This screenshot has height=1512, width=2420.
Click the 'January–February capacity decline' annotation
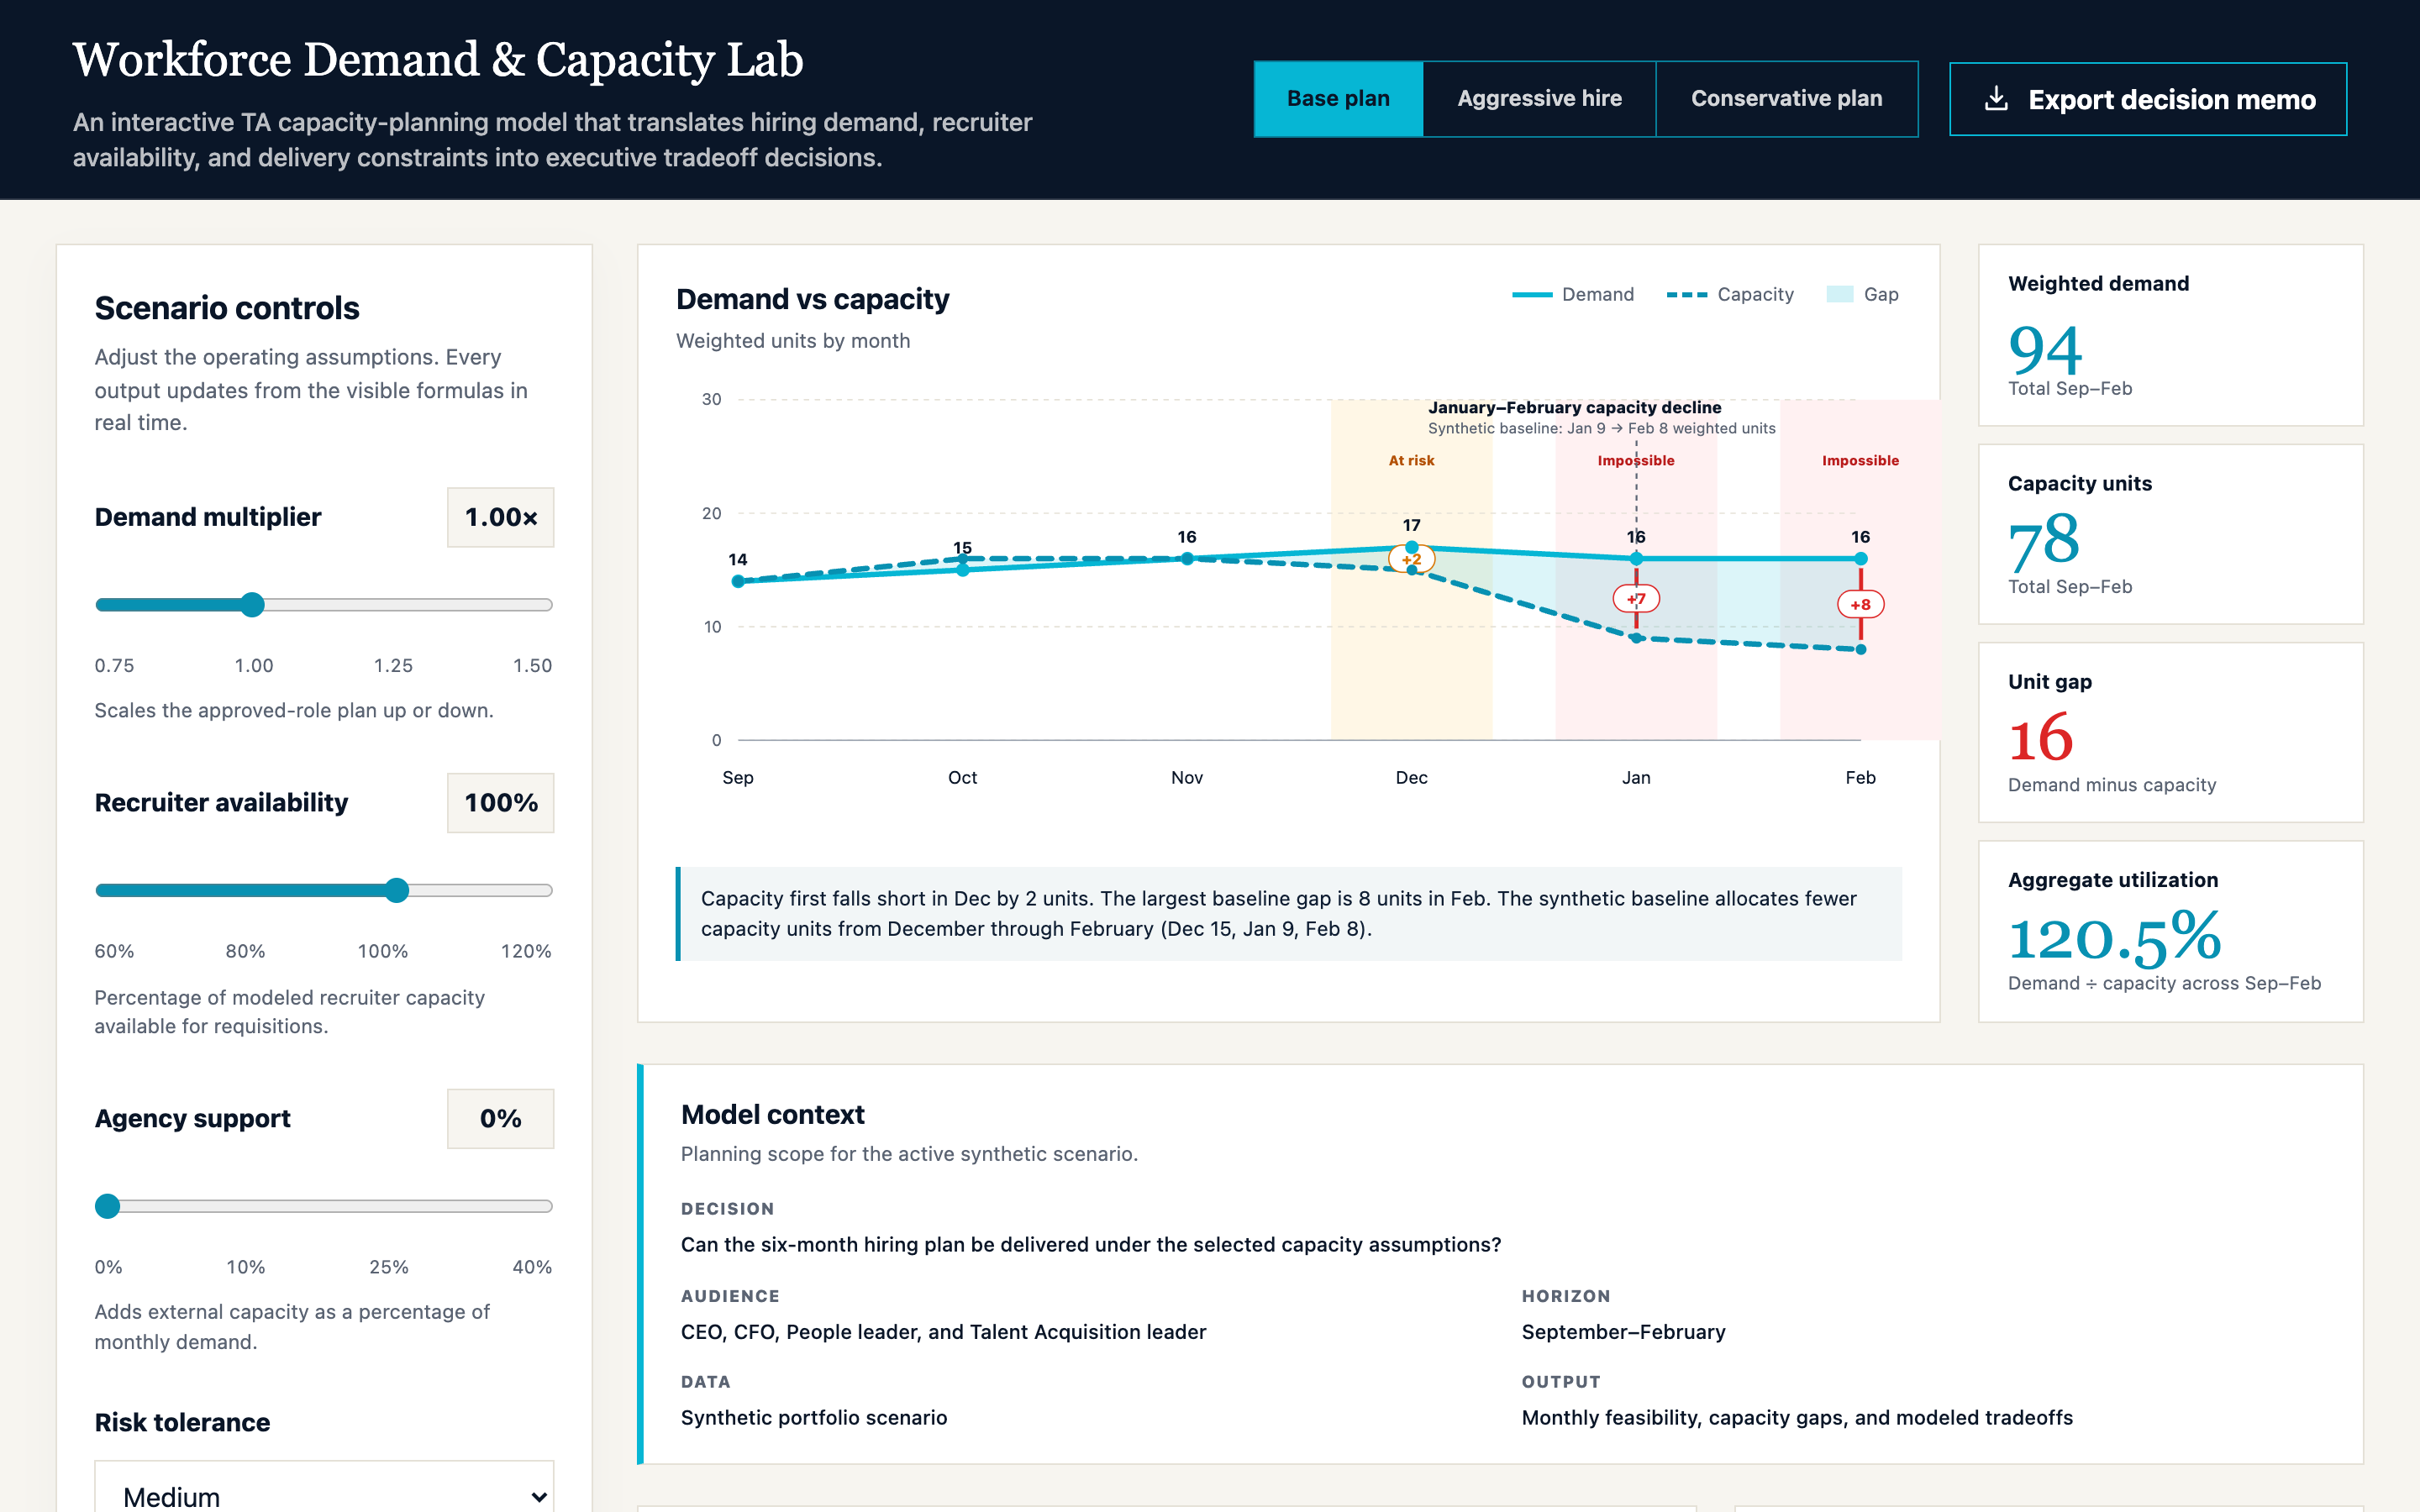point(1574,407)
